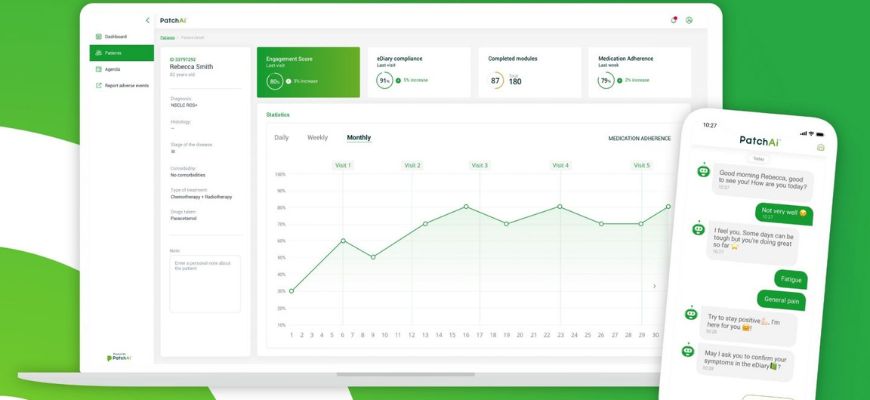Screen dimensions: 870x400
Task: Select the Completed modules card
Action: 529,72
